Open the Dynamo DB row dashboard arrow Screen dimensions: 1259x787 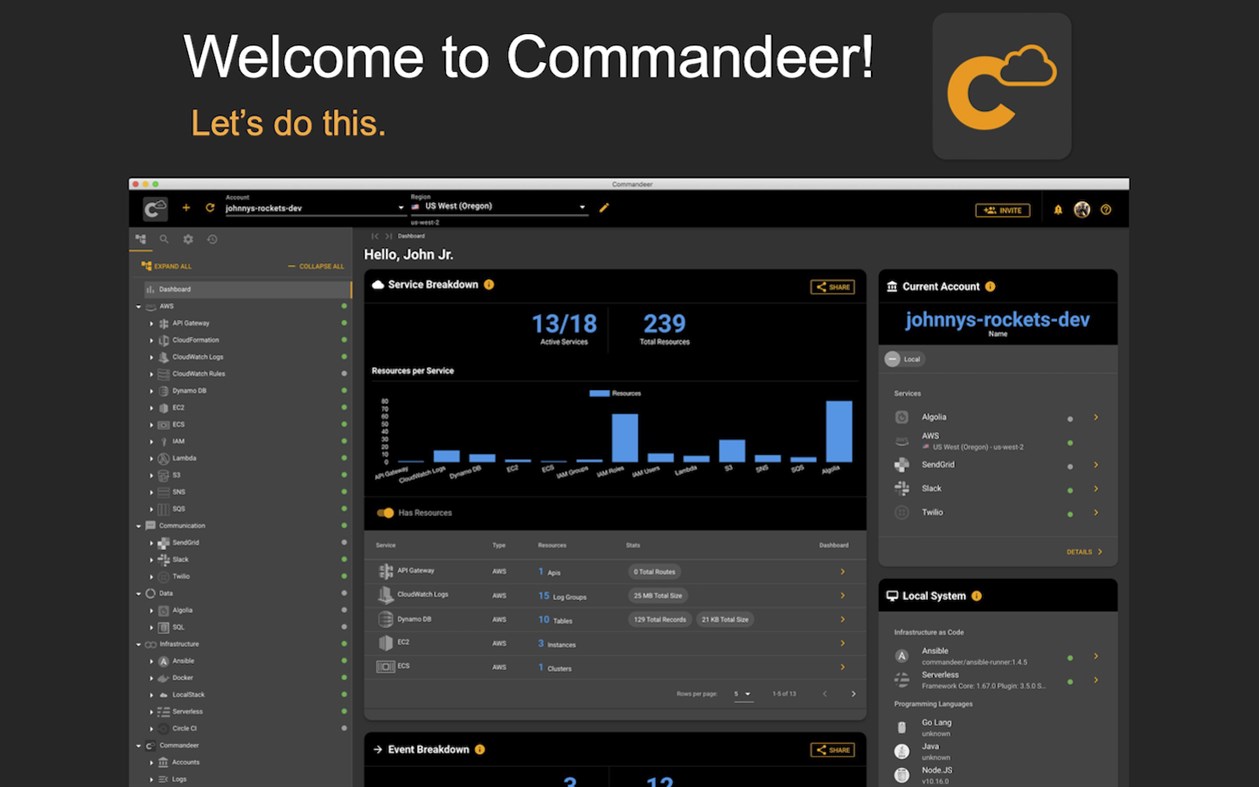coord(842,619)
